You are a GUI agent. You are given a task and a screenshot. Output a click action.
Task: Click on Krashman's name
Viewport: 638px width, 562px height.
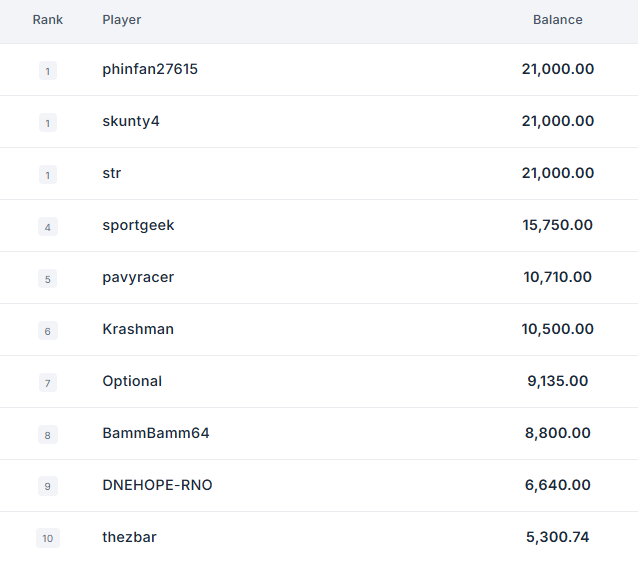pyautogui.click(x=138, y=329)
